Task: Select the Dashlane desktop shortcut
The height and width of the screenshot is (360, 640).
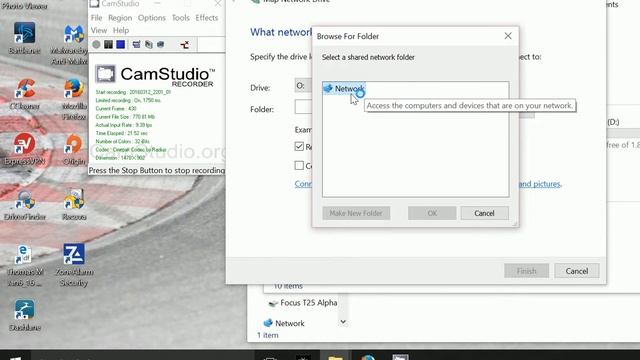Action: point(24,315)
